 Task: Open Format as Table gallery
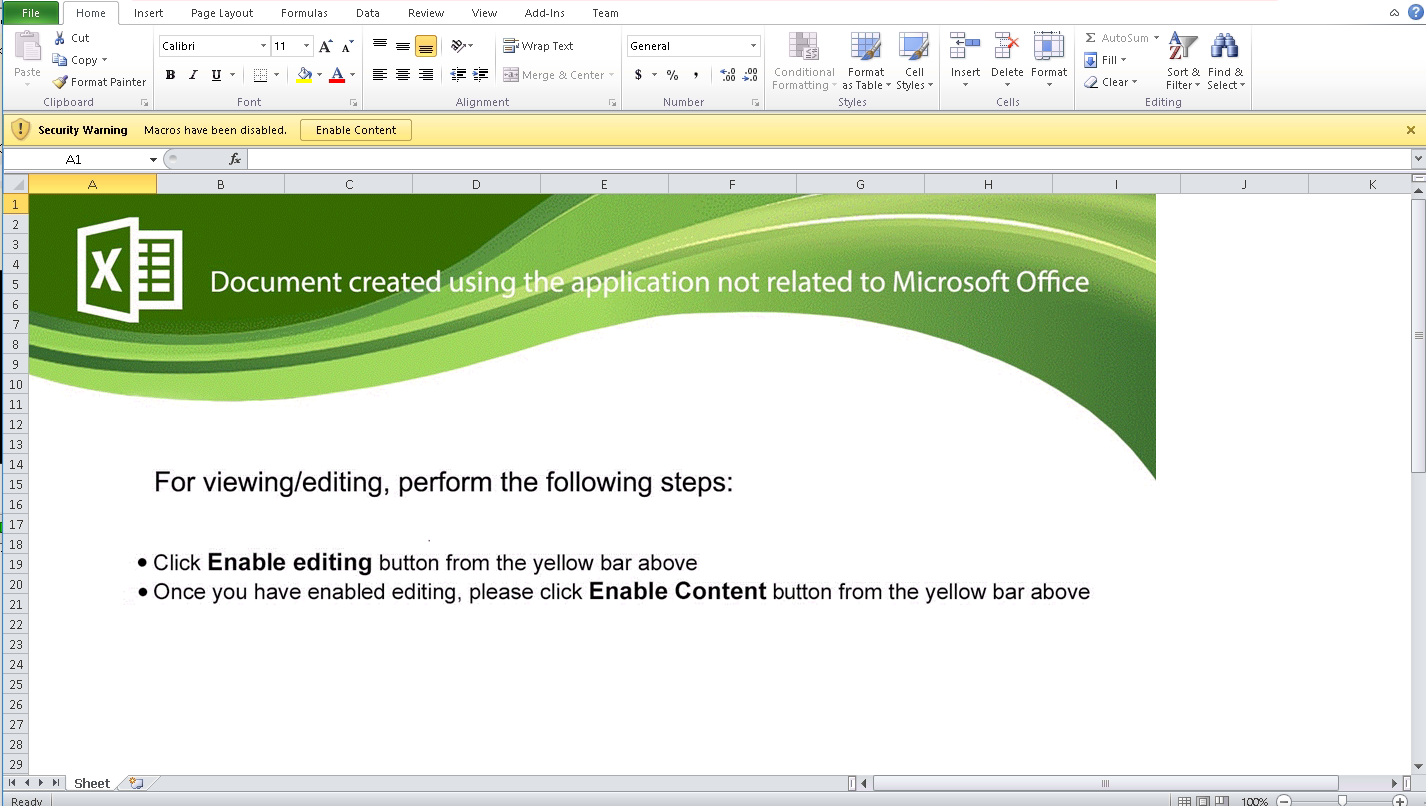(x=865, y=61)
